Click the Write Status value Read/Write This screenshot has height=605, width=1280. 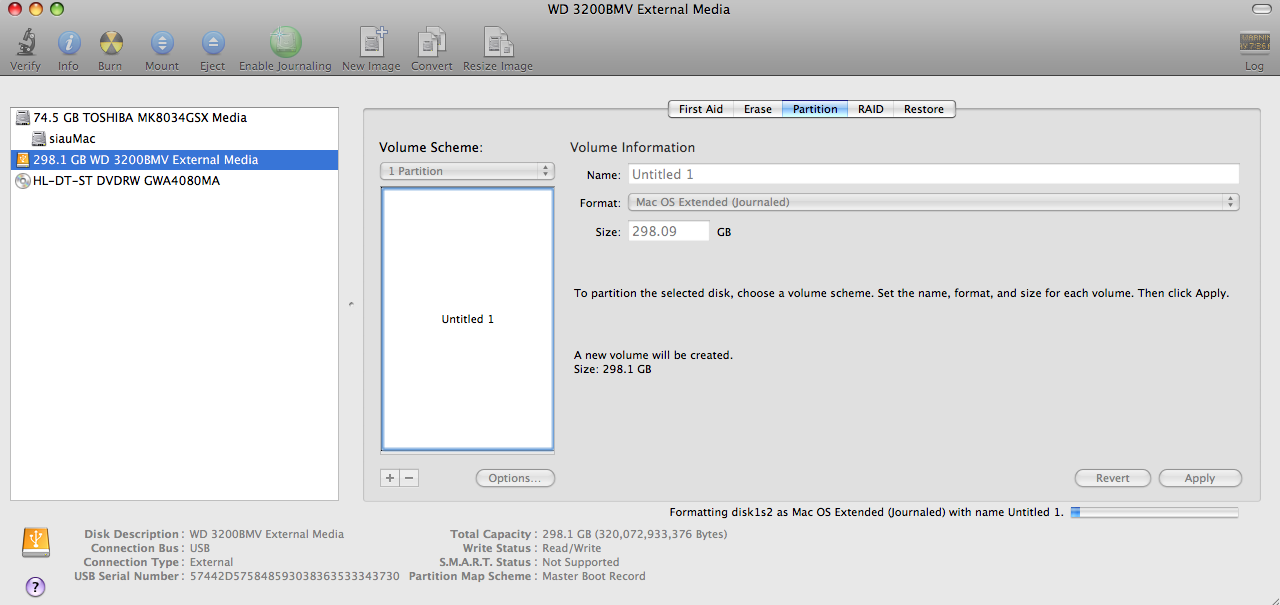pos(572,548)
